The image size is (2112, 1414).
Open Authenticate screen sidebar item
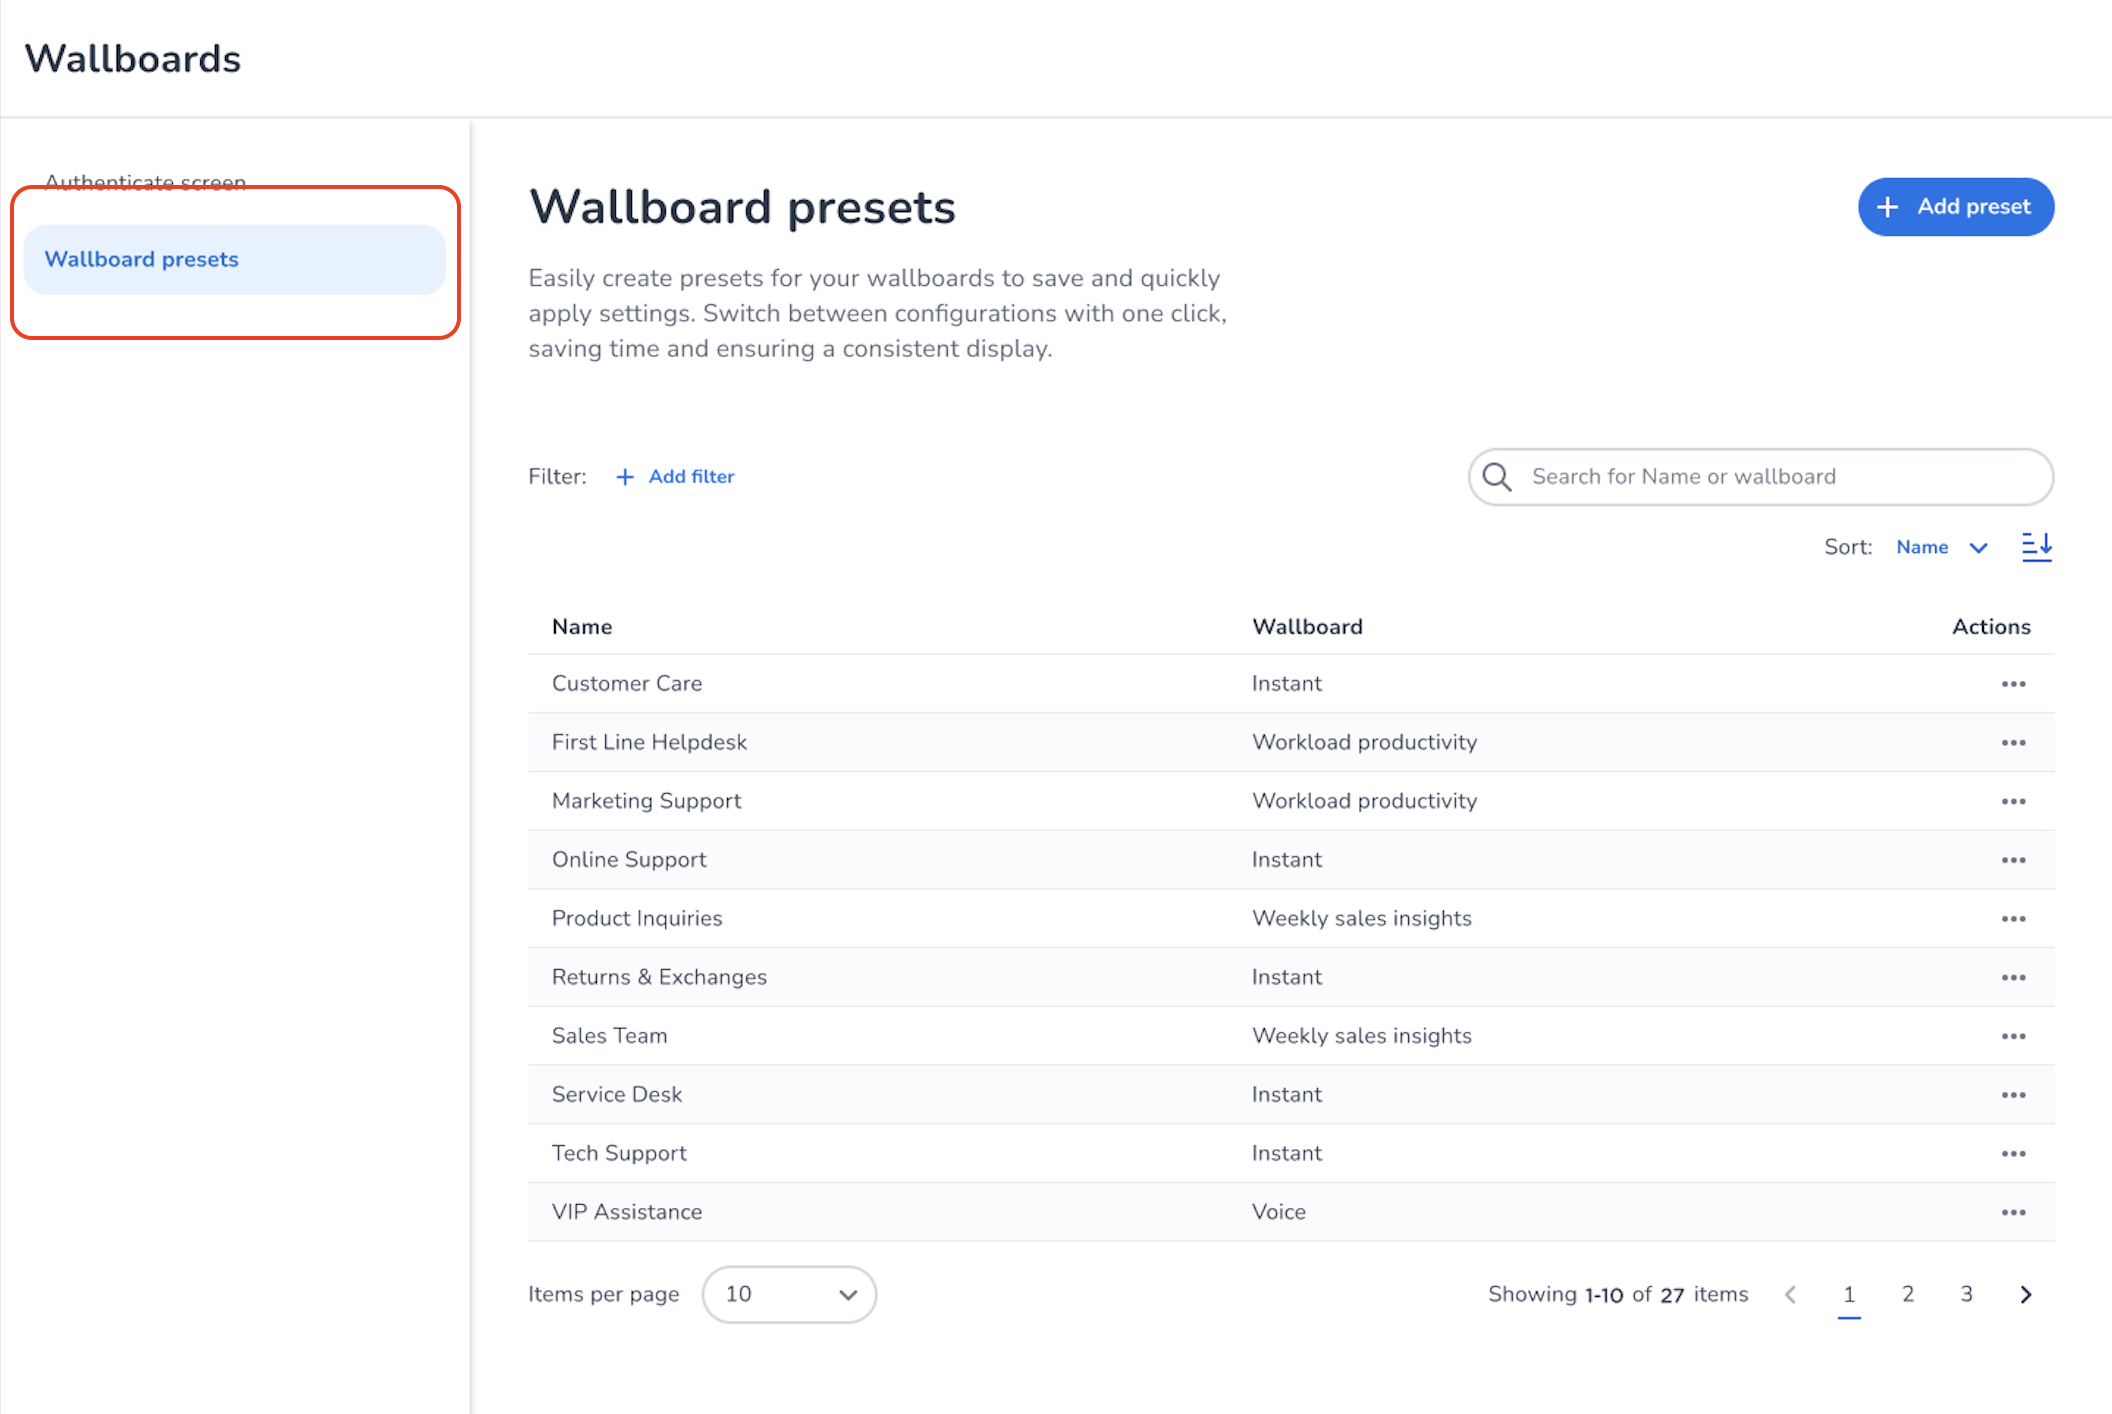145,181
